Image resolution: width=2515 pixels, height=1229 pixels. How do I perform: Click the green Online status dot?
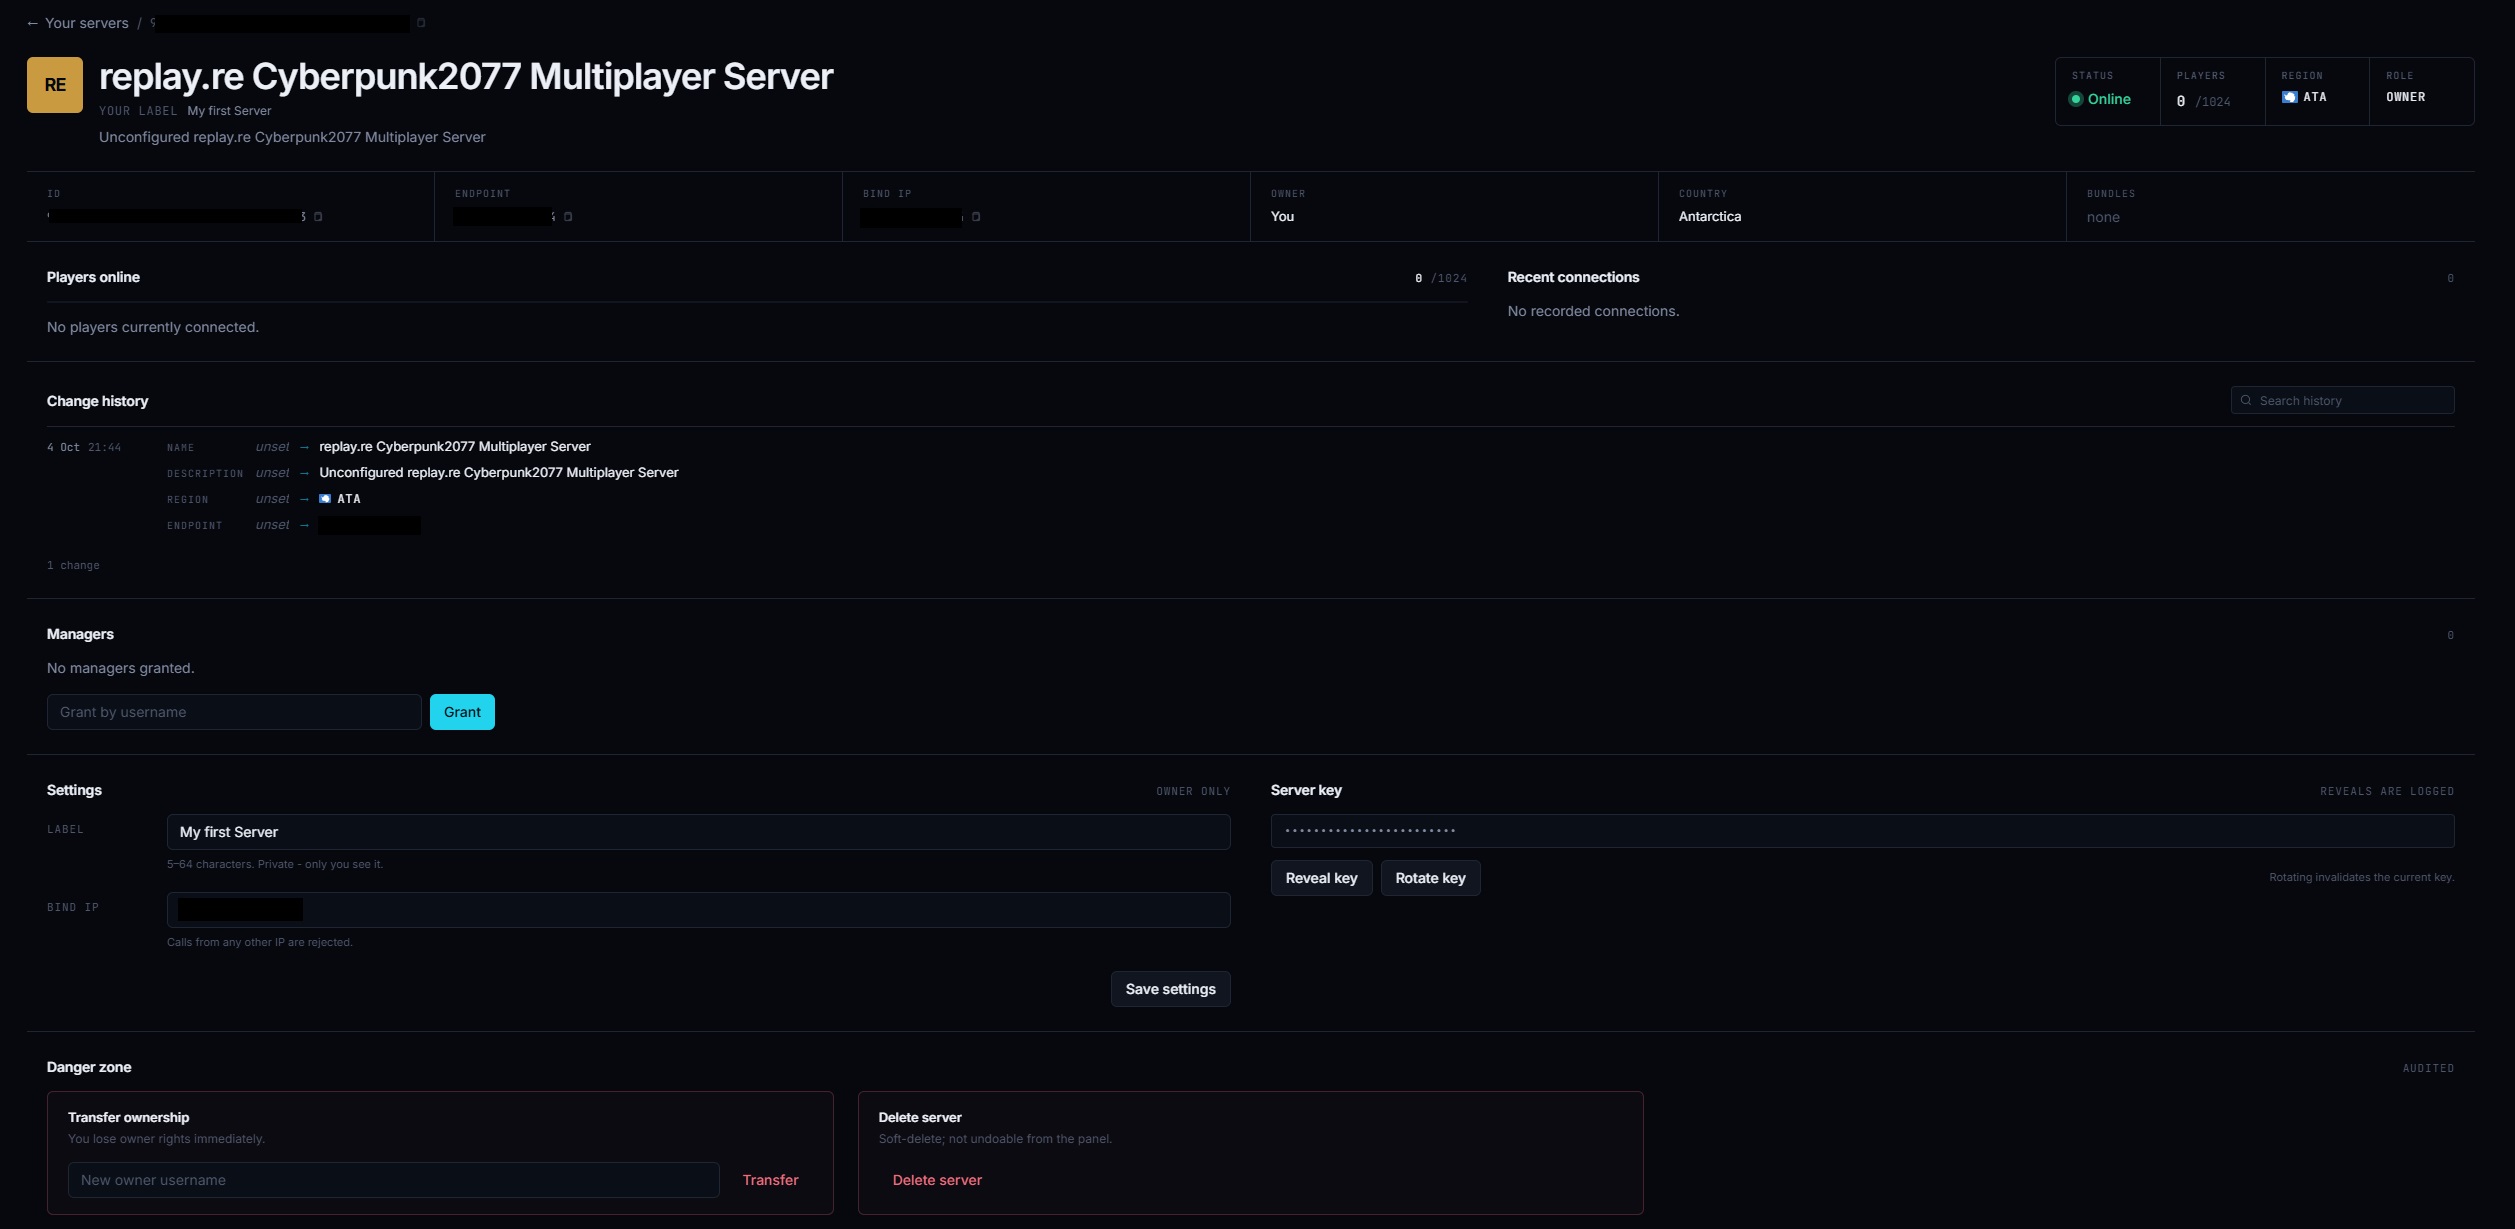point(2076,99)
